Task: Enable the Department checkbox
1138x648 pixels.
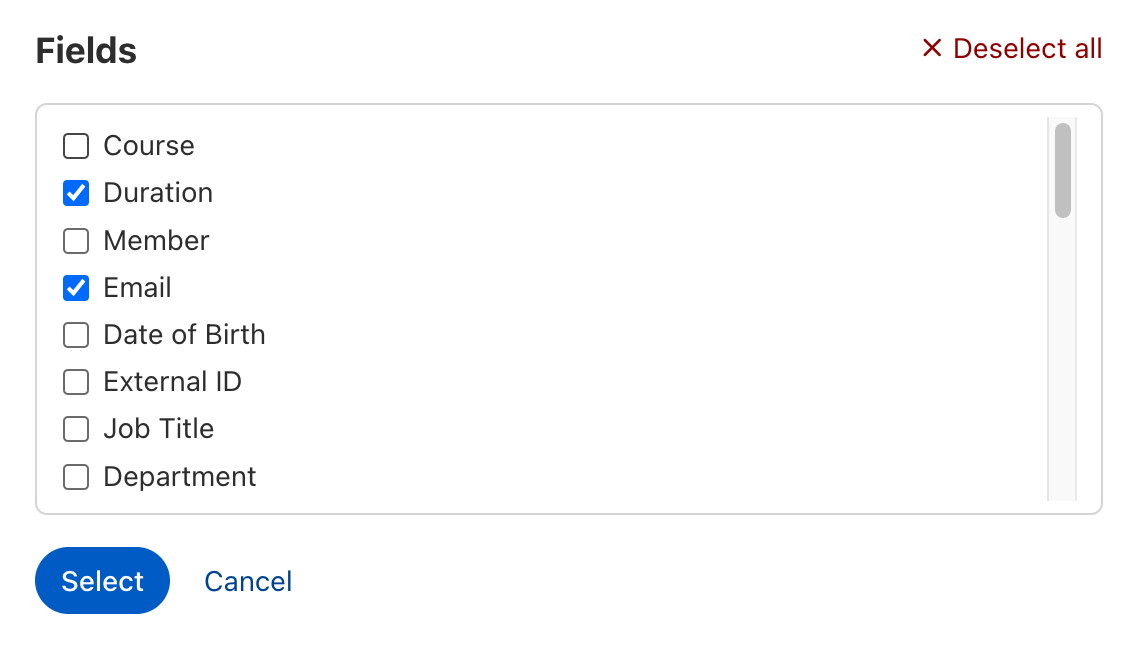Action: coord(76,477)
